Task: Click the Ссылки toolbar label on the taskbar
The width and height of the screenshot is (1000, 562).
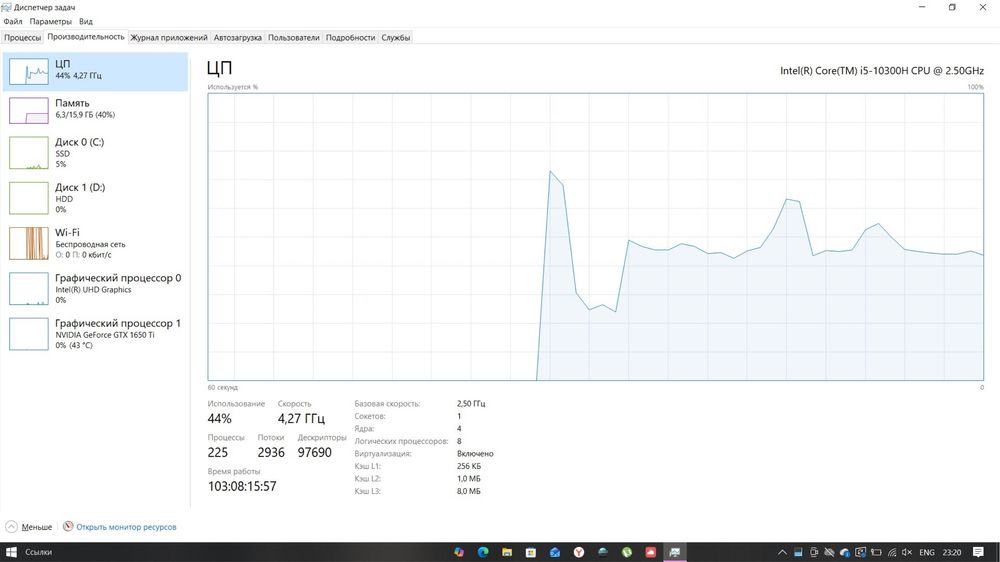Action: tap(38, 552)
